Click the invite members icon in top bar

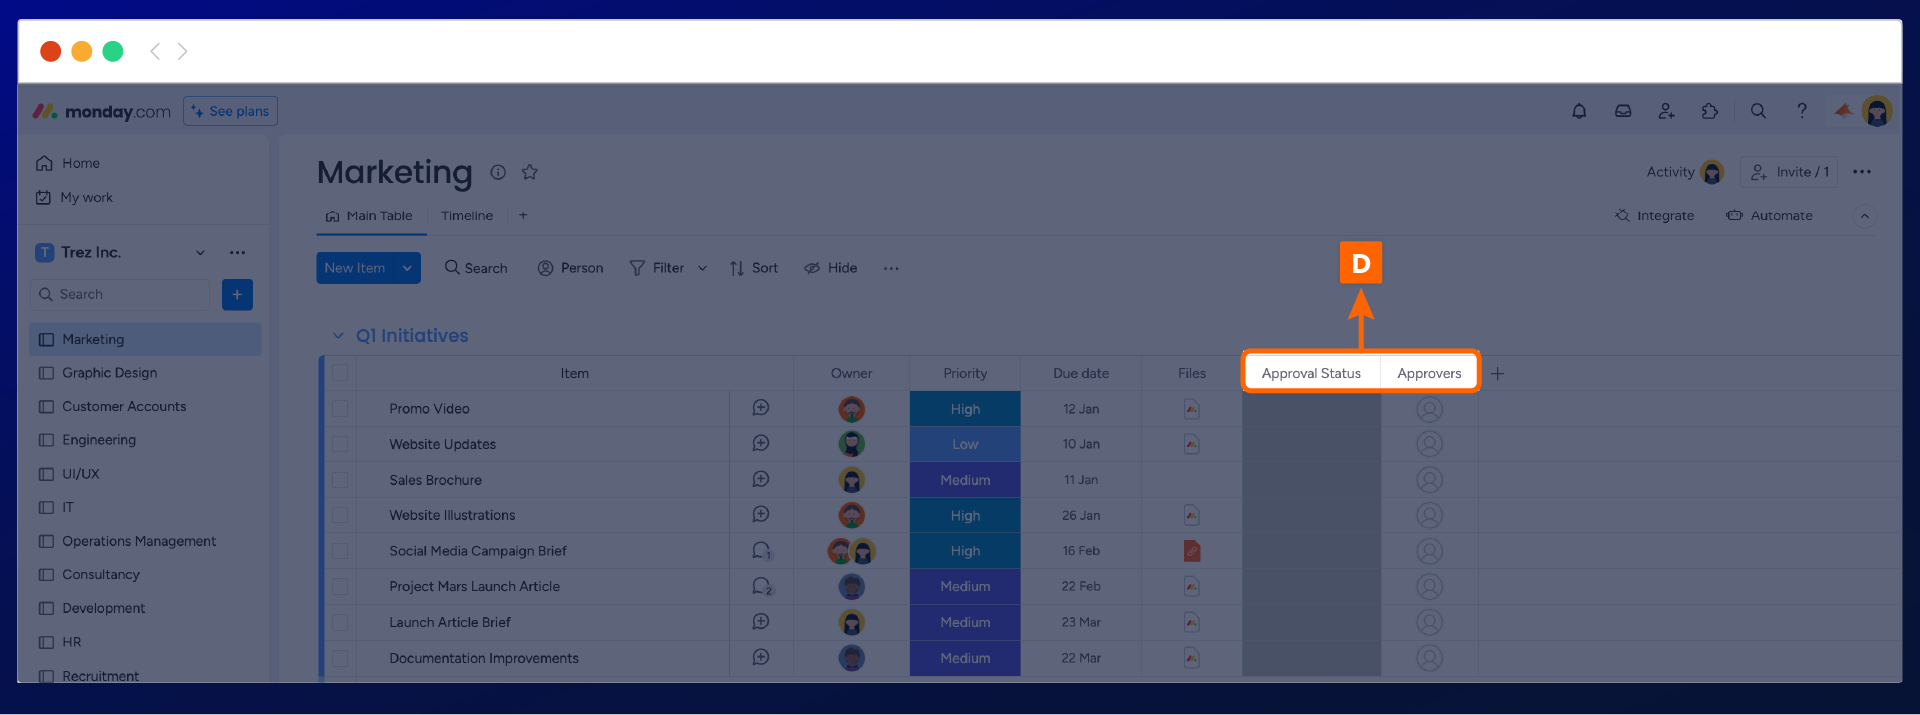point(1666,111)
